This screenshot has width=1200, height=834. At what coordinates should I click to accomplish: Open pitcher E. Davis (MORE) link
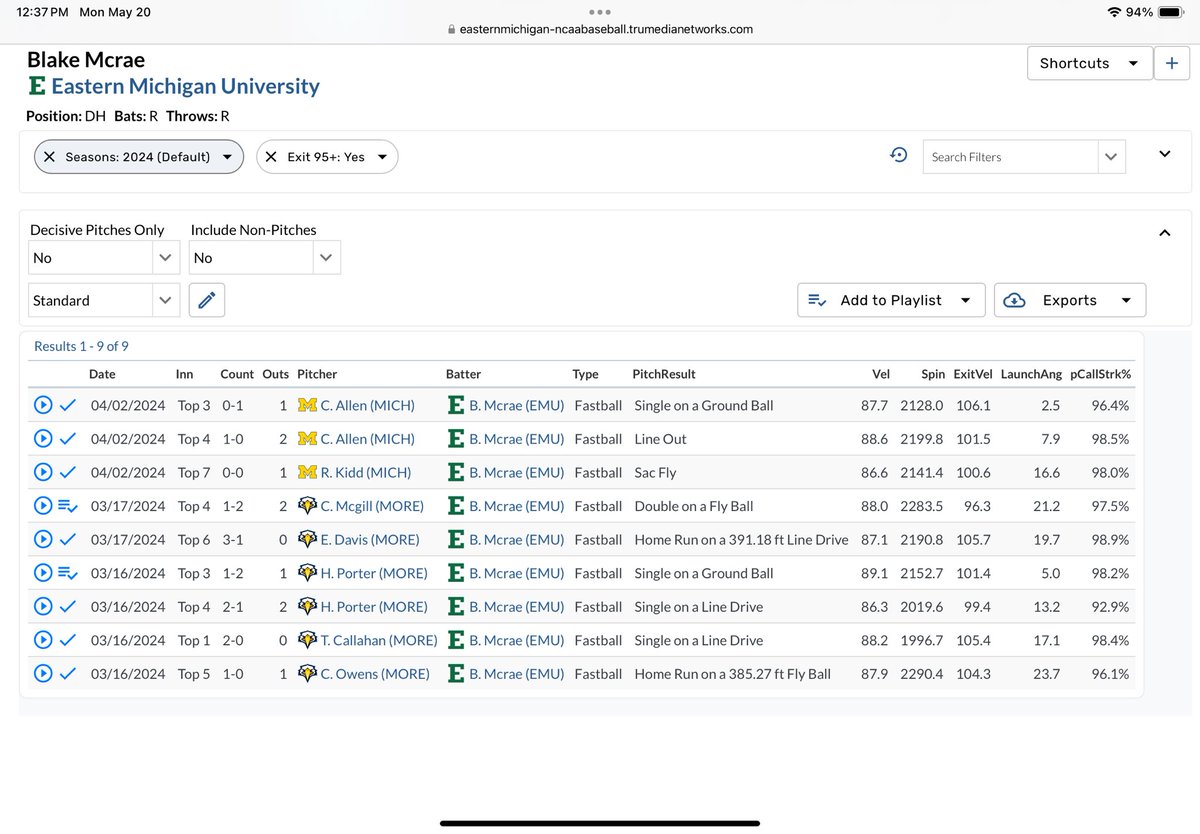click(x=370, y=539)
